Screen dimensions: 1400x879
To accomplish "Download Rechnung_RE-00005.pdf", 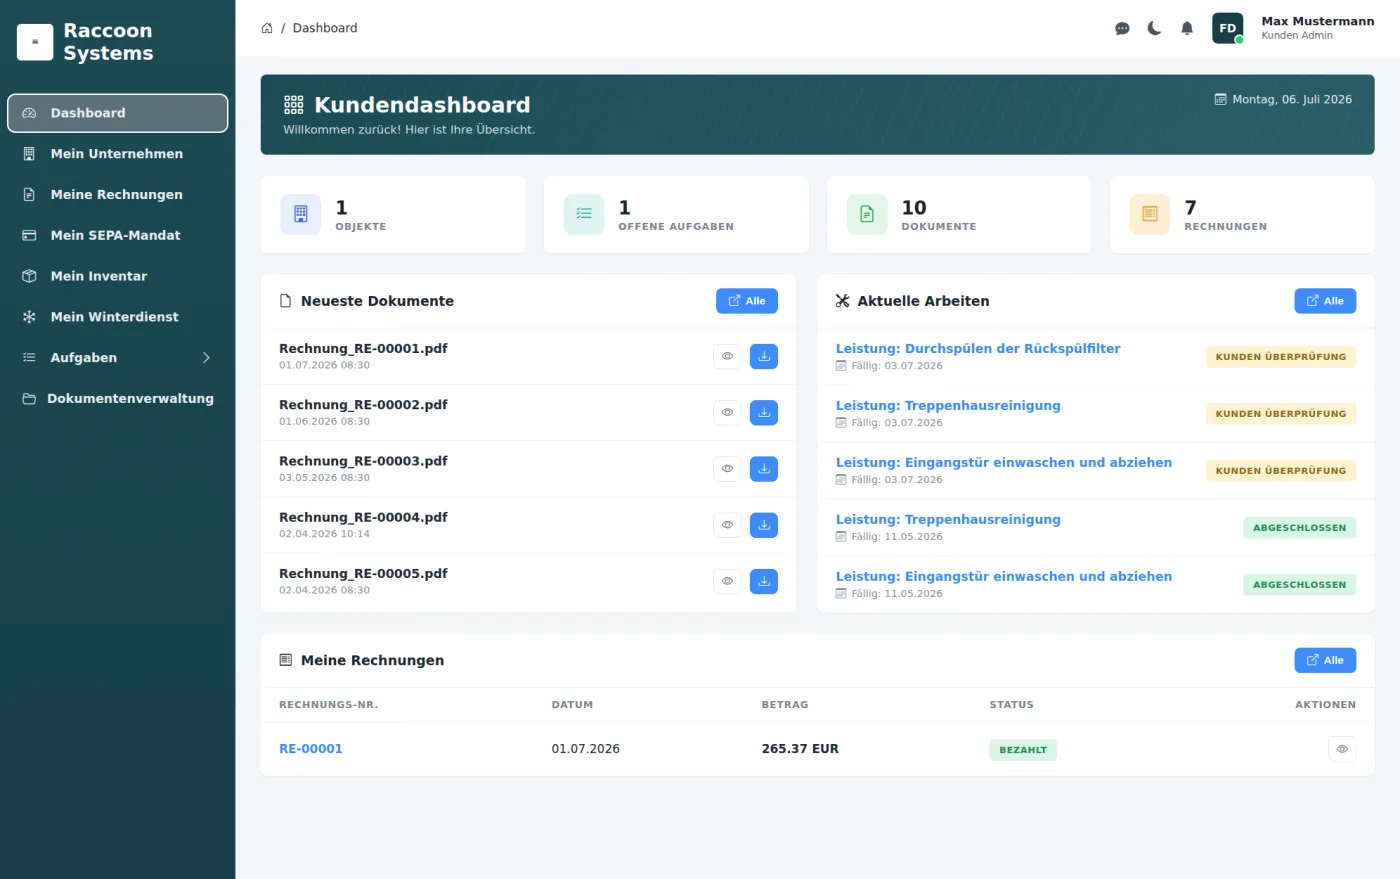I will [x=764, y=581].
